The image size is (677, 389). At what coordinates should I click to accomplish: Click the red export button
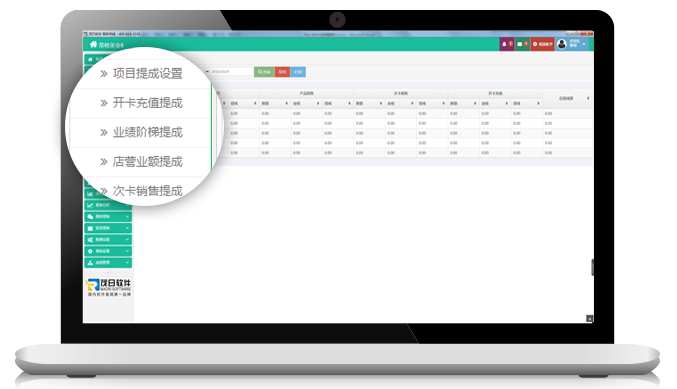point(282,72)
